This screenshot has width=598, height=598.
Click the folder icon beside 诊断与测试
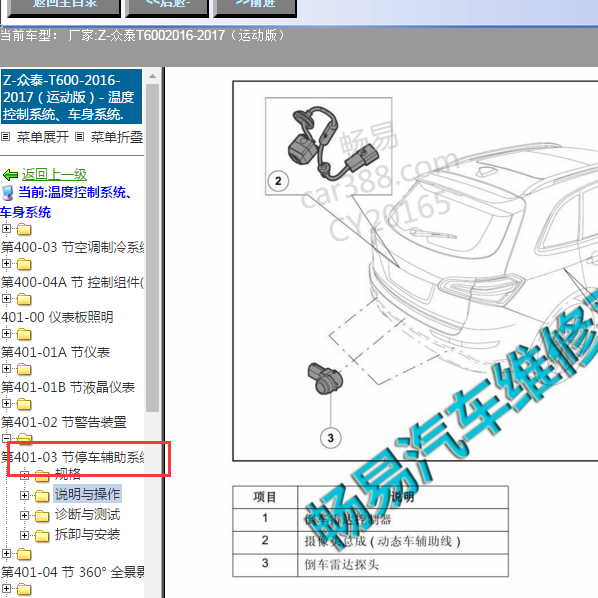(42, 516)
